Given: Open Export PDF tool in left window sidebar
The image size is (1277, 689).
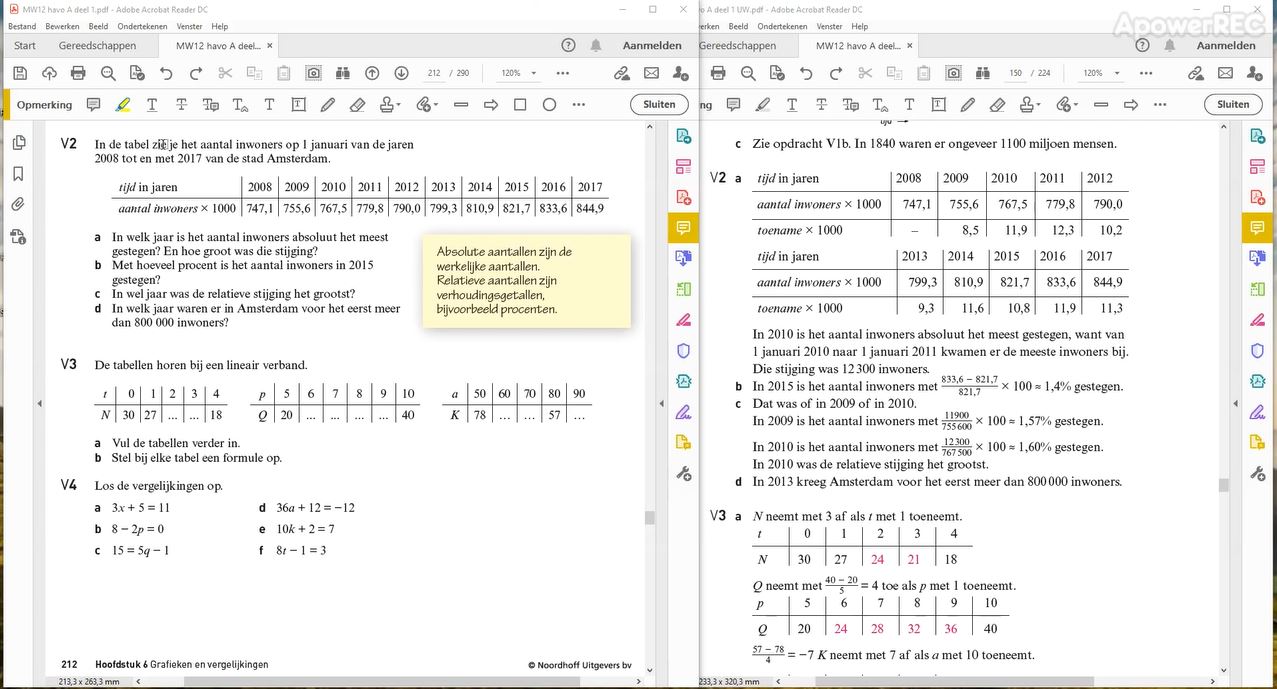Looking at the screenshot, I should (x=683, y=136).
